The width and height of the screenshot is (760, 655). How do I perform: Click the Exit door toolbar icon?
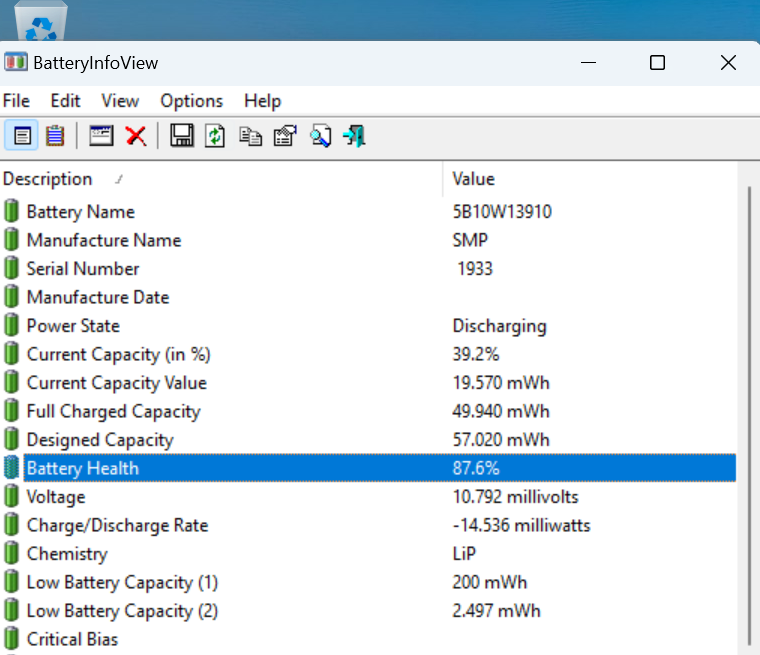coord(354,136)
